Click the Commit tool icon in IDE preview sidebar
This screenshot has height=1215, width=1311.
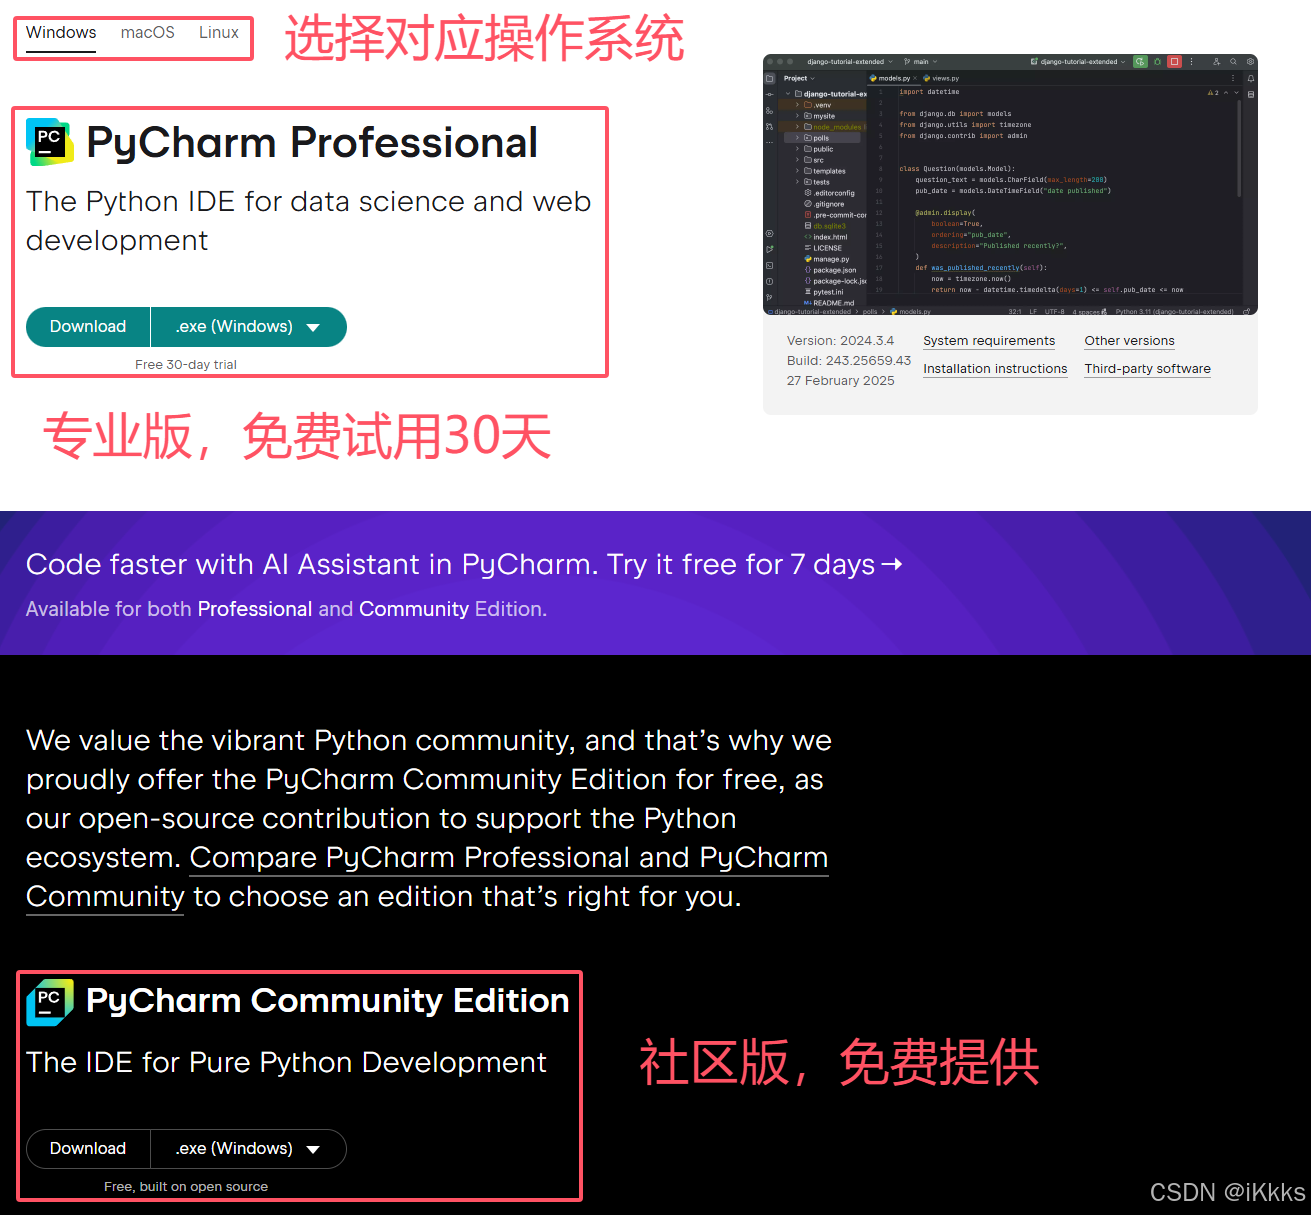770,94
